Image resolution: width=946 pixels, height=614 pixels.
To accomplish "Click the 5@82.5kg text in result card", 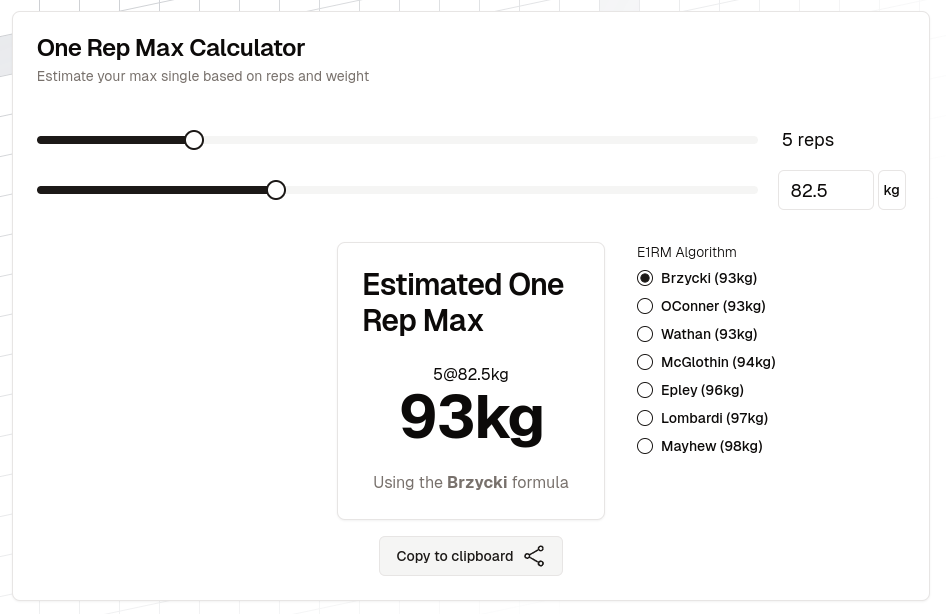I will point(471,375).
